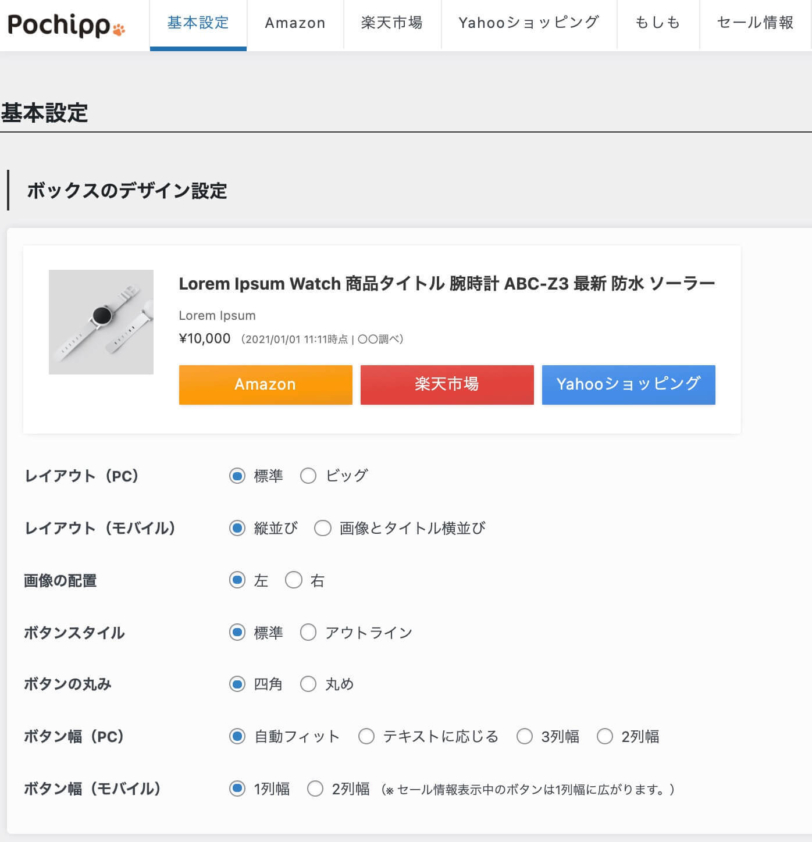Click the ボックスのデザイン設定 section heading
The image size is (812, 842).
pyautogui.click(x=127, y=191)
